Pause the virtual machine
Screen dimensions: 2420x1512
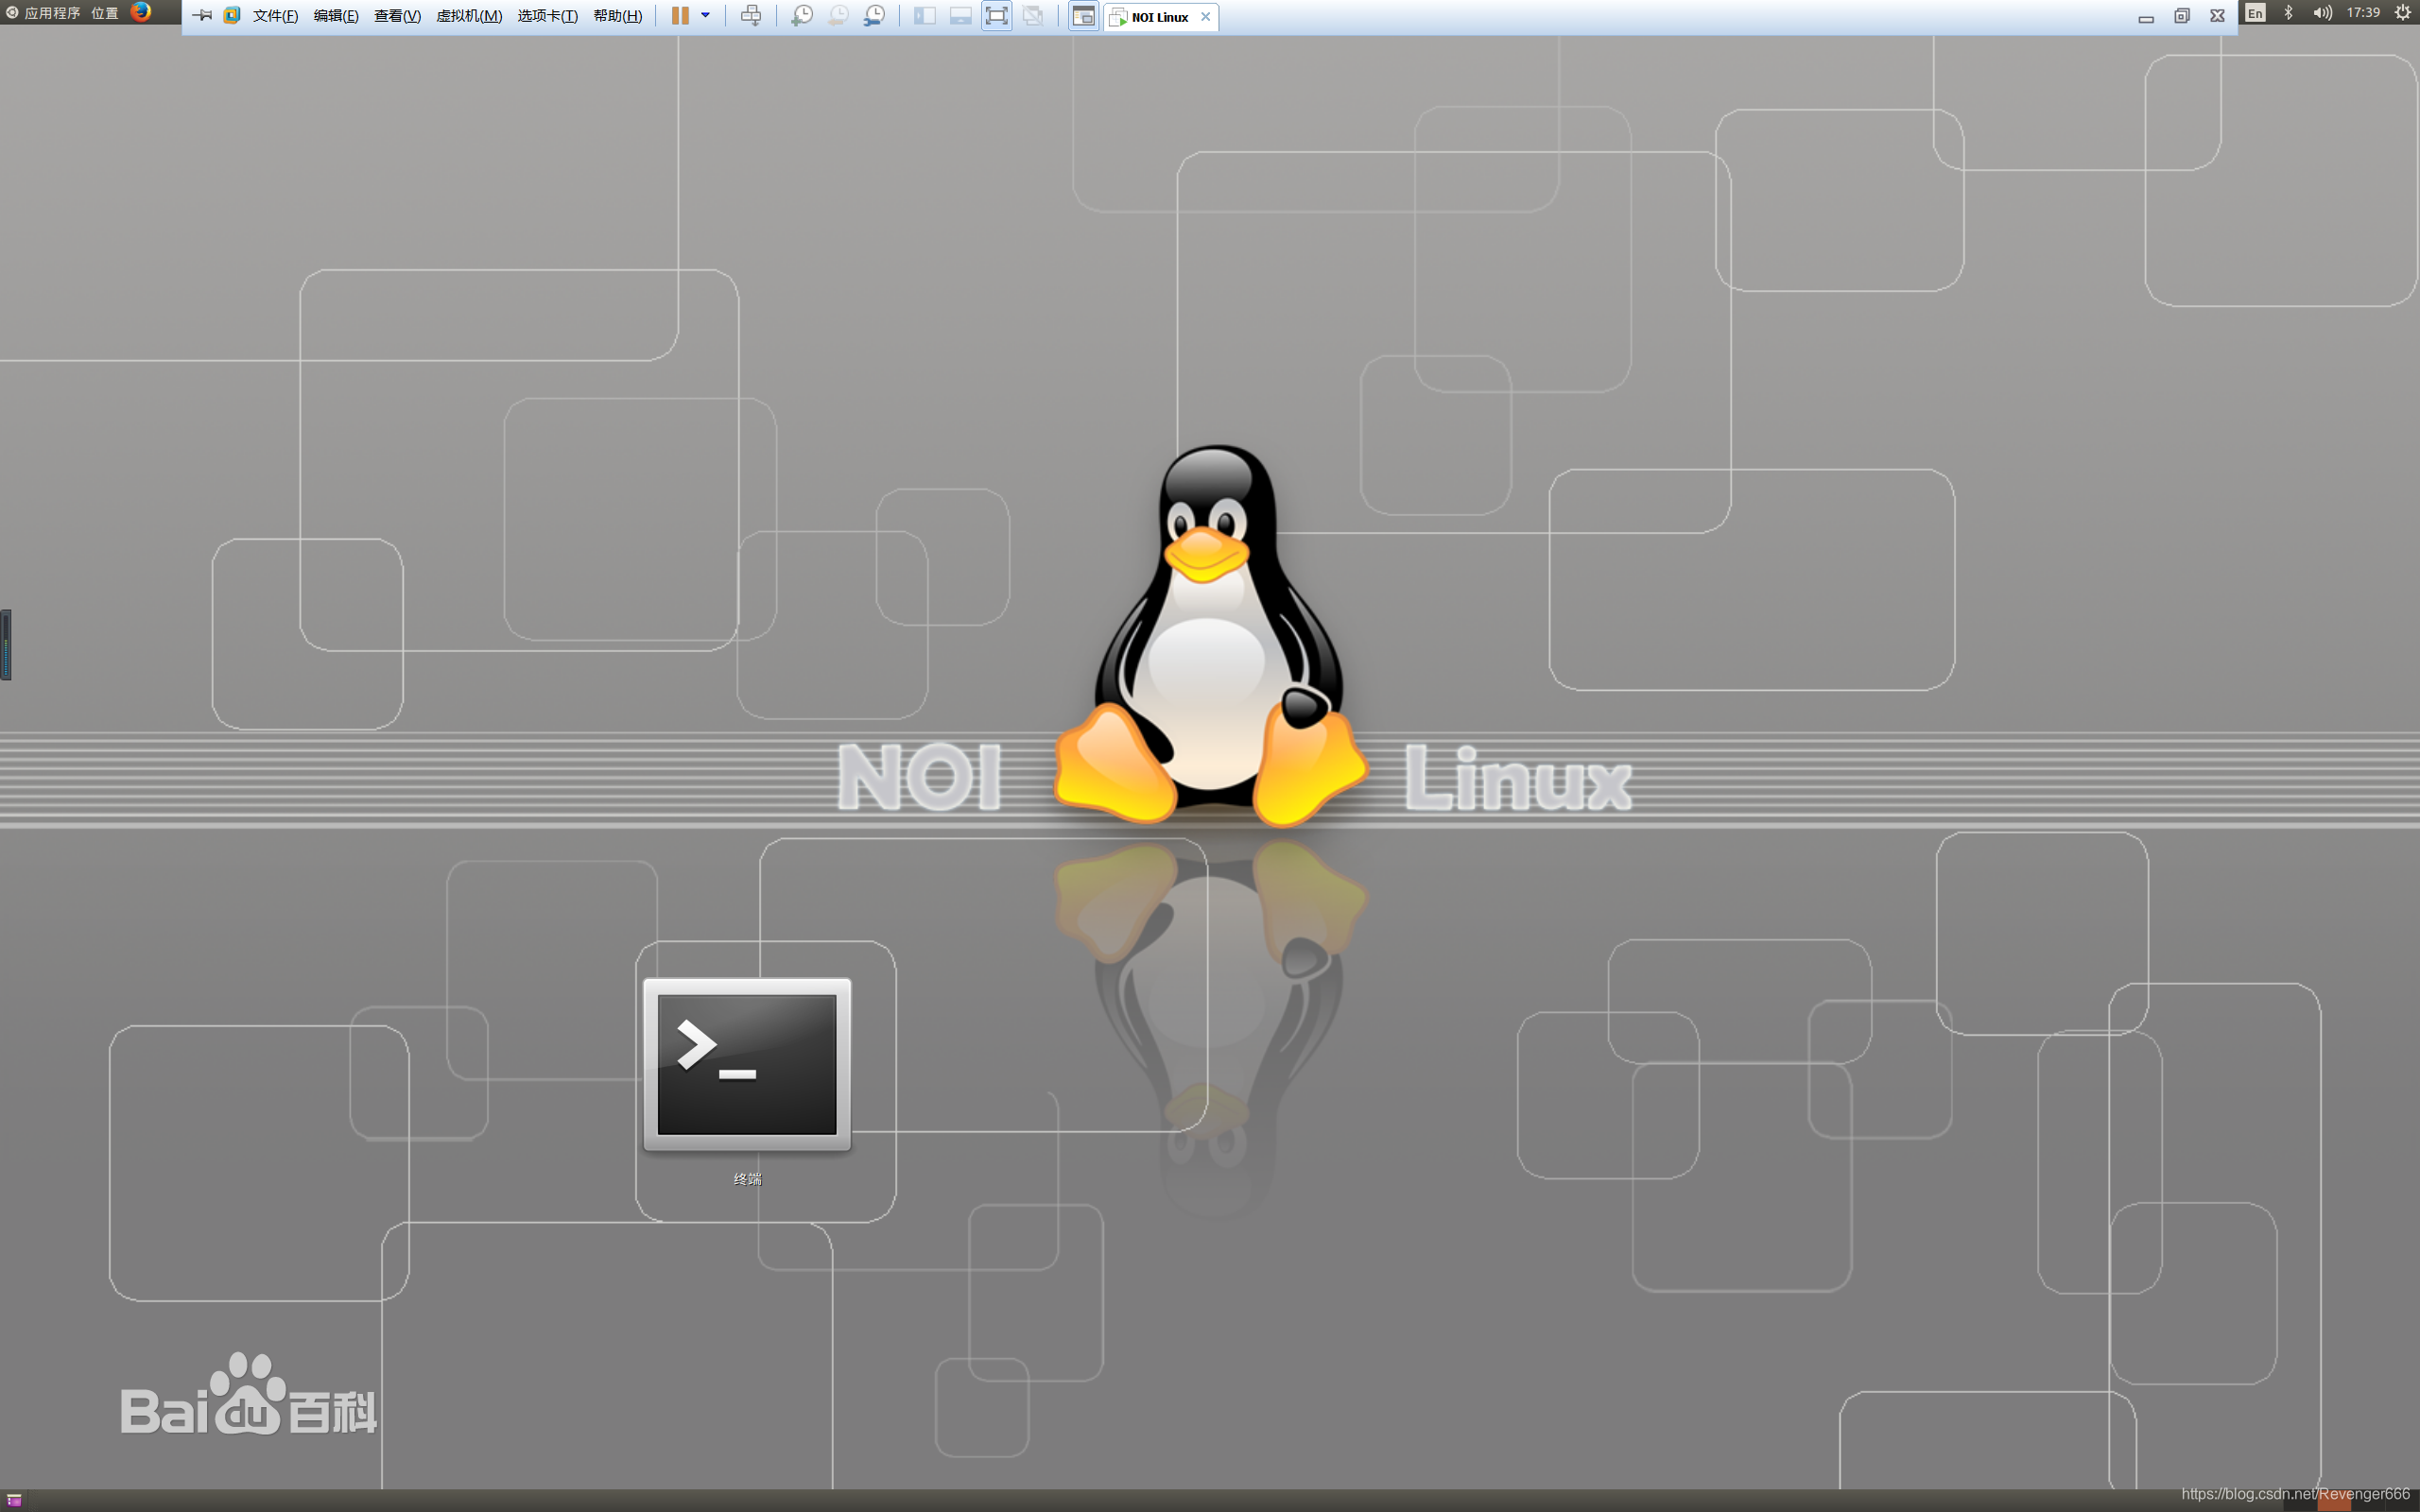pyautogui.click(x=680, y=16)
